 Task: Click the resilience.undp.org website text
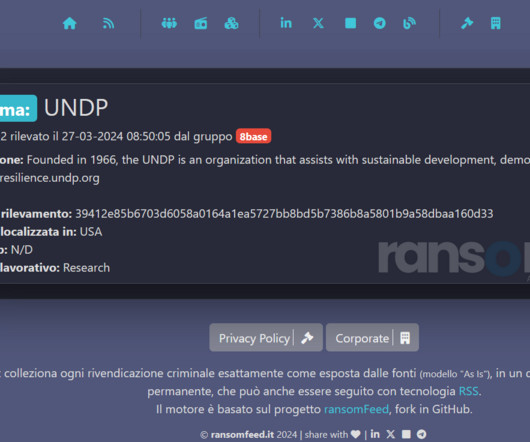pyautogui.click(x=50, y=178)
